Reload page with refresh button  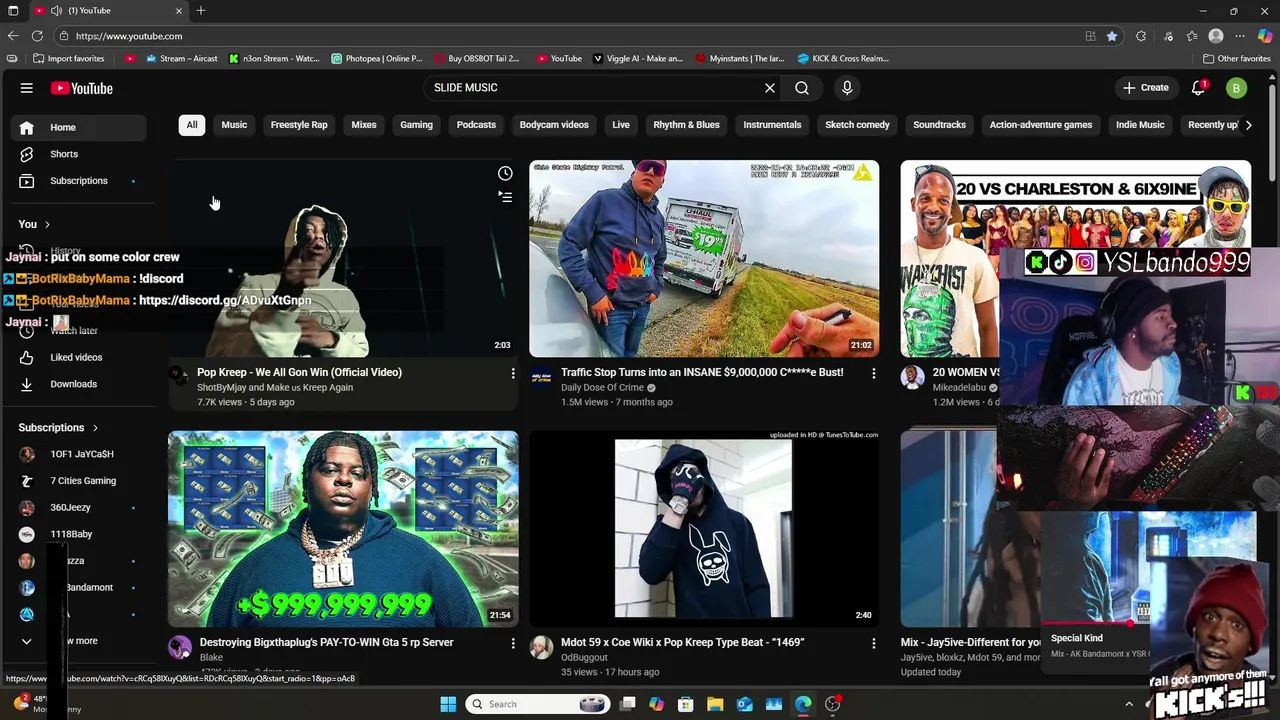tap(37, 36)
